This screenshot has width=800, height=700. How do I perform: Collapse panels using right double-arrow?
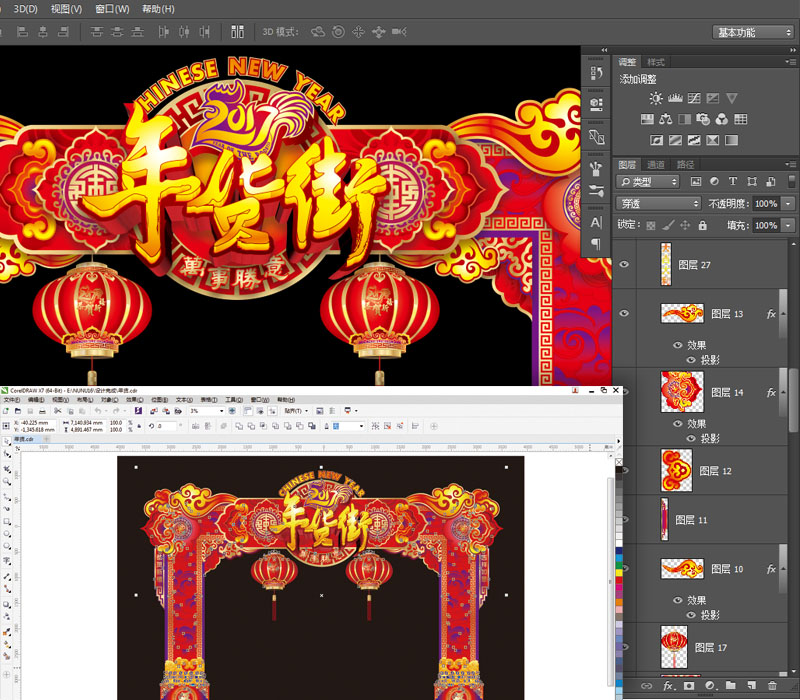coord(793,49)
